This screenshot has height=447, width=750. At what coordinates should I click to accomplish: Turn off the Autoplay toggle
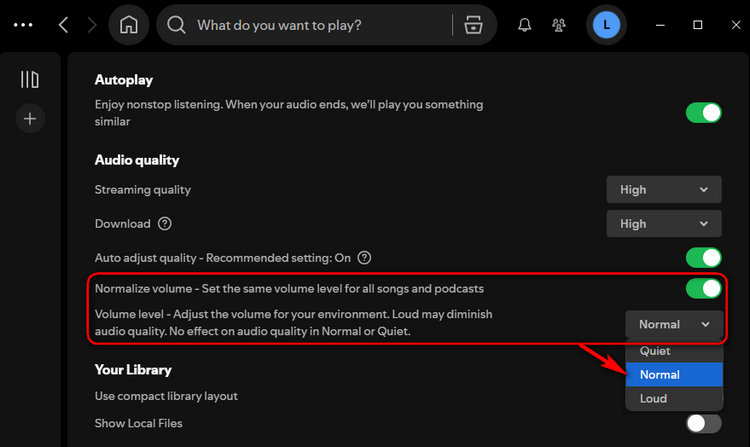coord(704,113)
